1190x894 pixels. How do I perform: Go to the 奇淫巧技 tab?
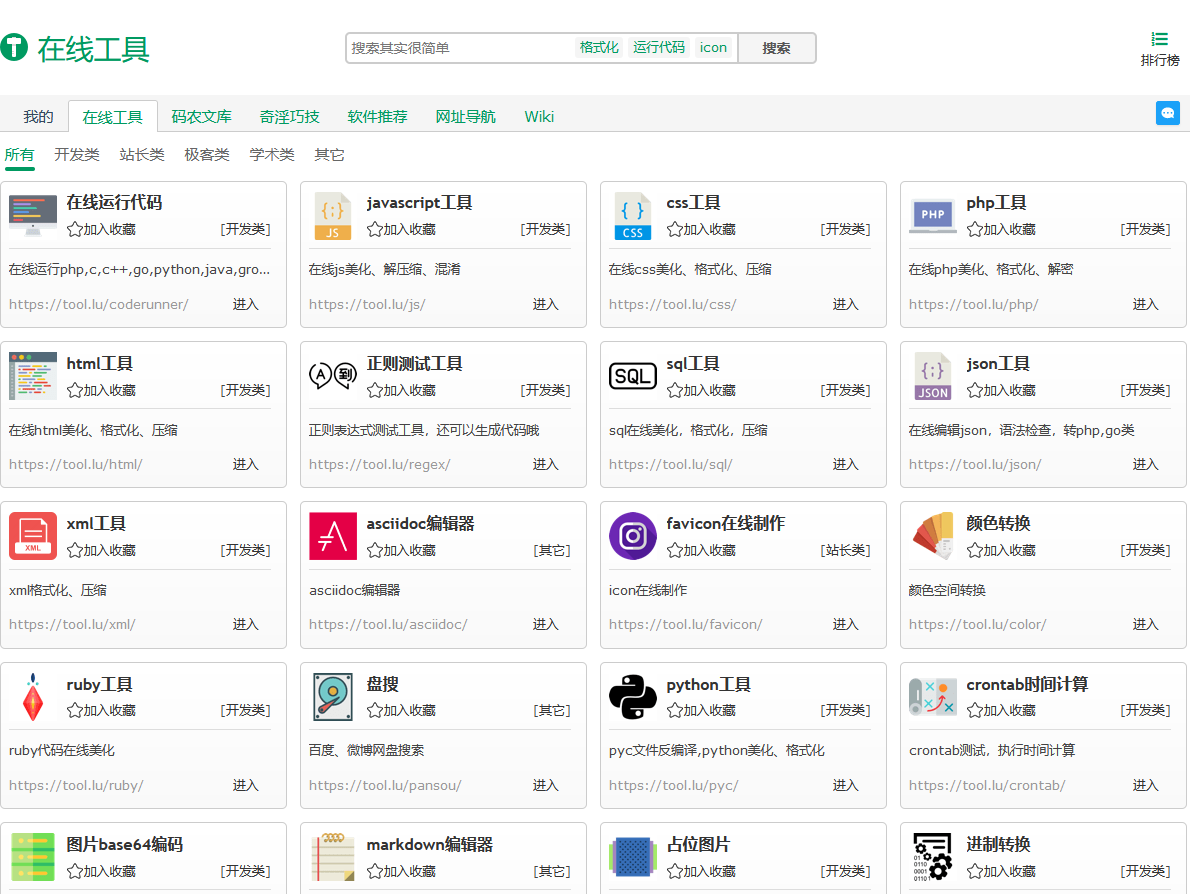[x=289, y=116]
